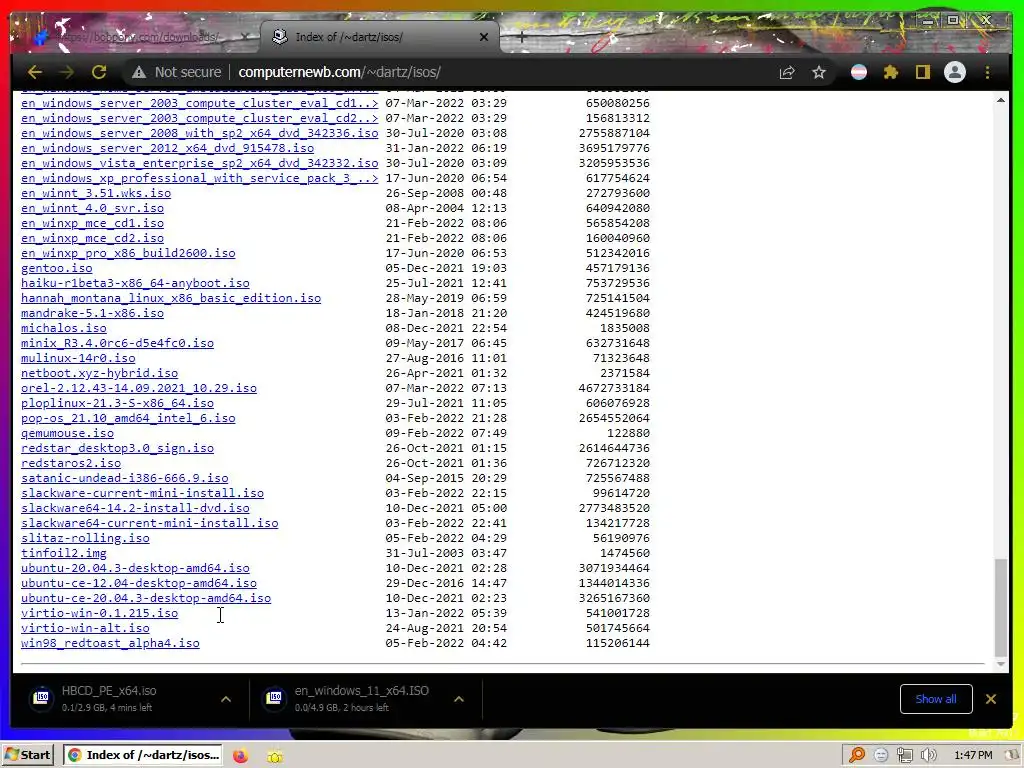Download mandrake-5.1-x86.iso
1024x768 pixels.
coord(92,313)
